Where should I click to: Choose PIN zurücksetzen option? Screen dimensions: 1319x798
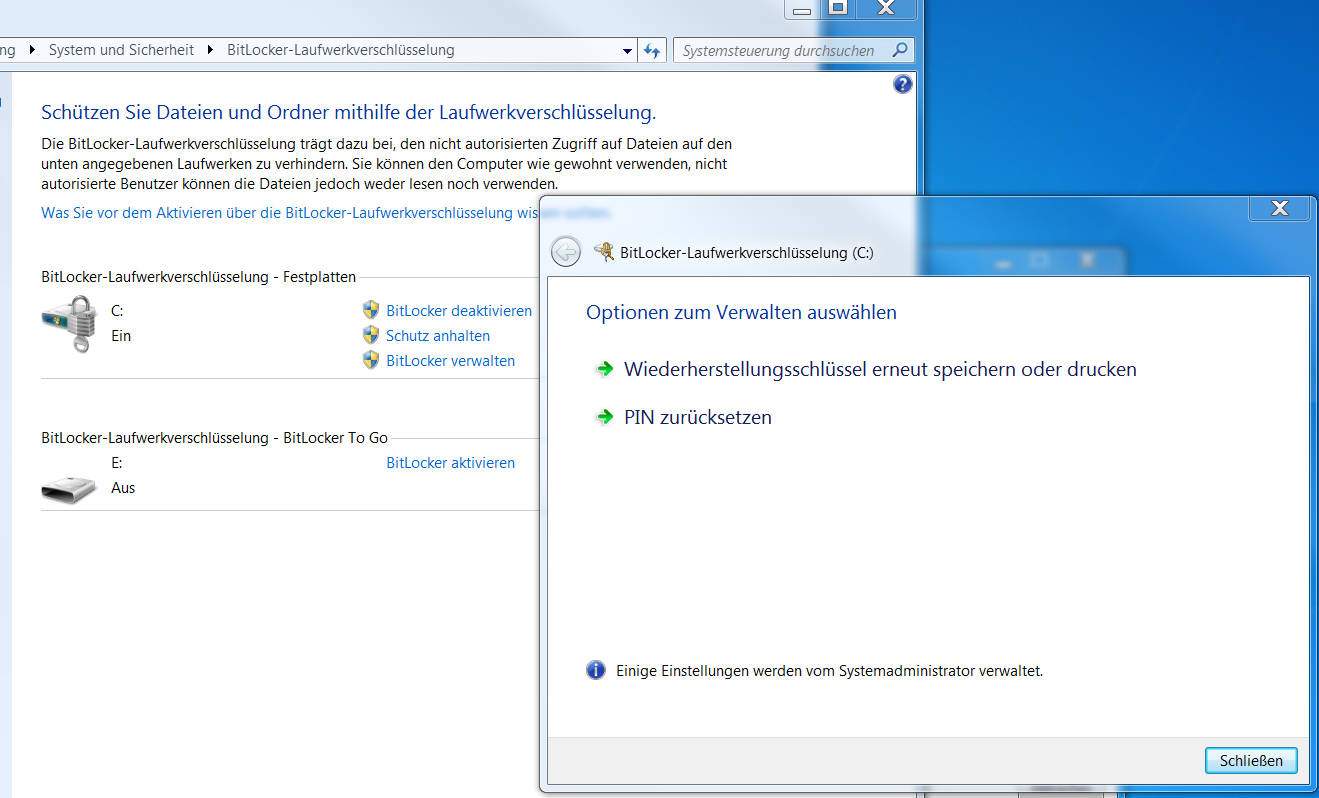tap(698, 417)
